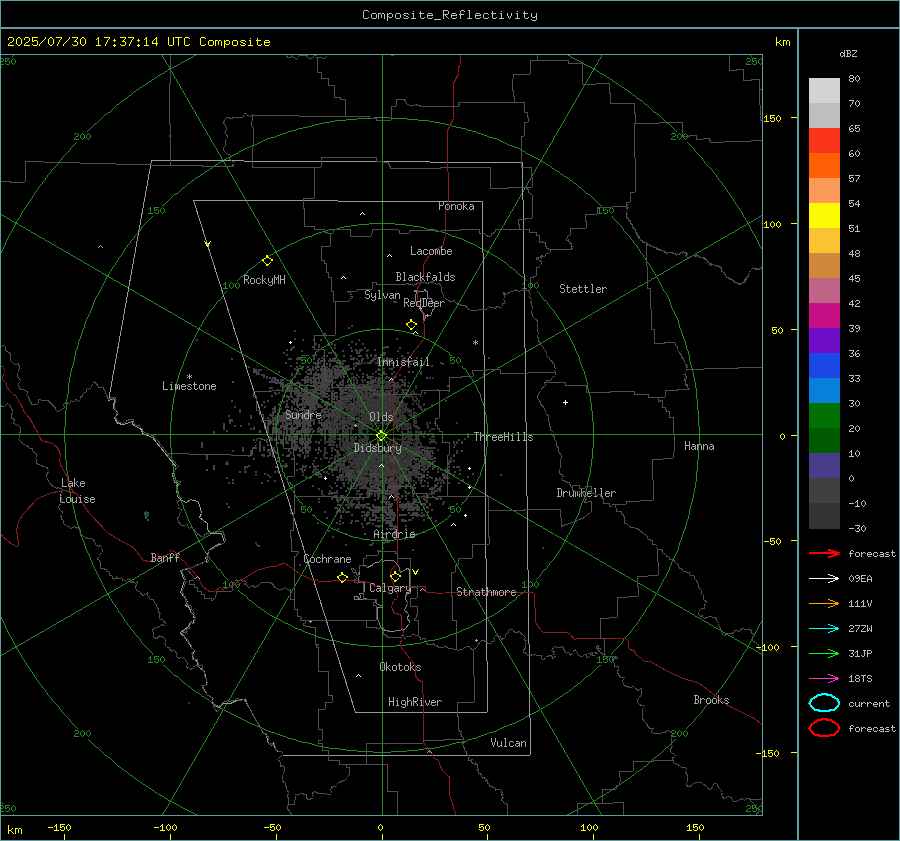
Task: Select the Innisfail city label
Action: pos(404,362)
